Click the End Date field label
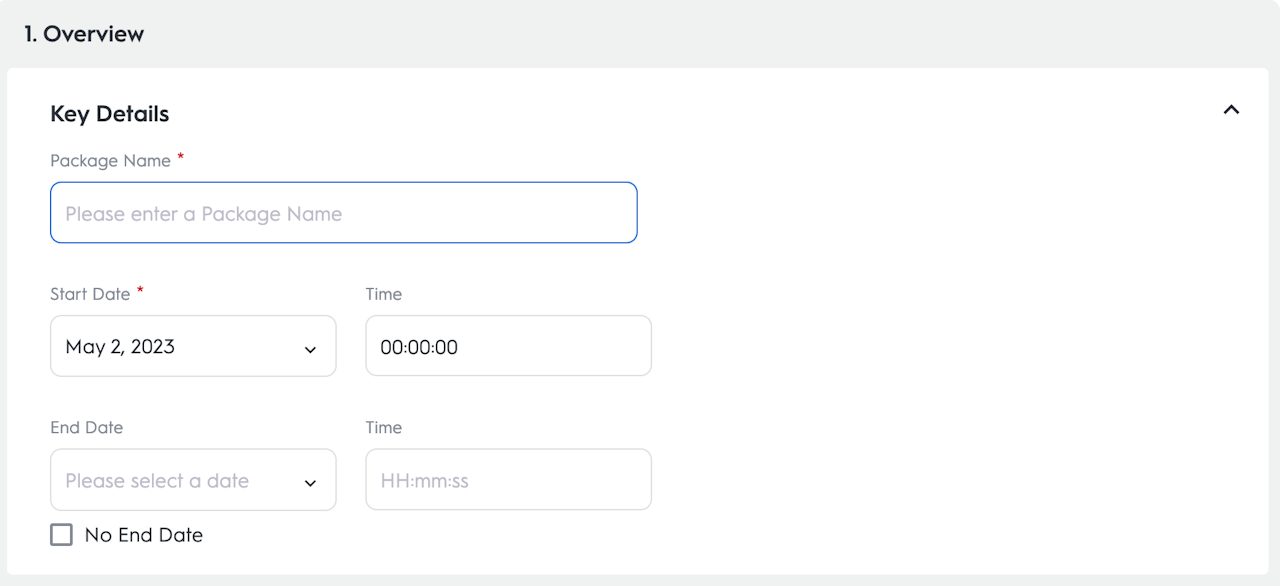The width and height of the screenshot is (1280, 586). pyautogui.click(x=86, y=428)
